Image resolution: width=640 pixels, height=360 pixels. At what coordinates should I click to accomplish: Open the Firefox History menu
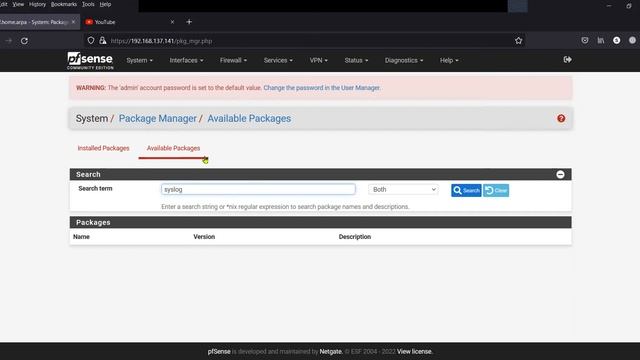coord(37,4)
